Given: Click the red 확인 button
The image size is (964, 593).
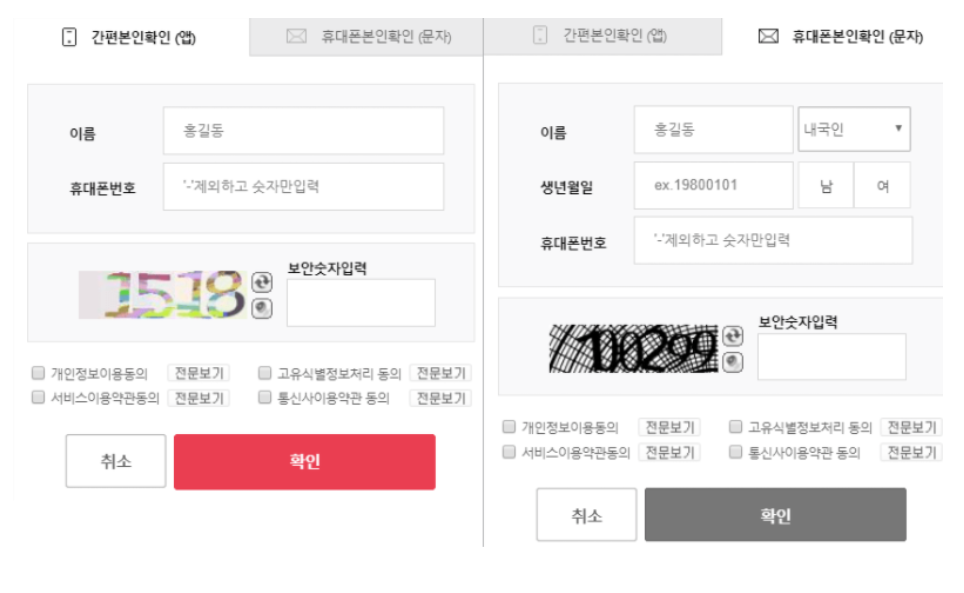Looking at the screenshot, I should [x=304, y=461].
